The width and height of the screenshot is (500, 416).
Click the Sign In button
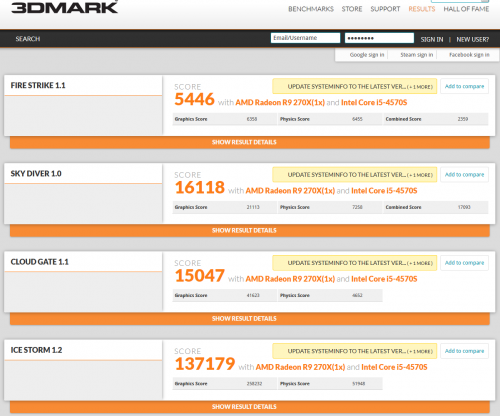point(432,39)
